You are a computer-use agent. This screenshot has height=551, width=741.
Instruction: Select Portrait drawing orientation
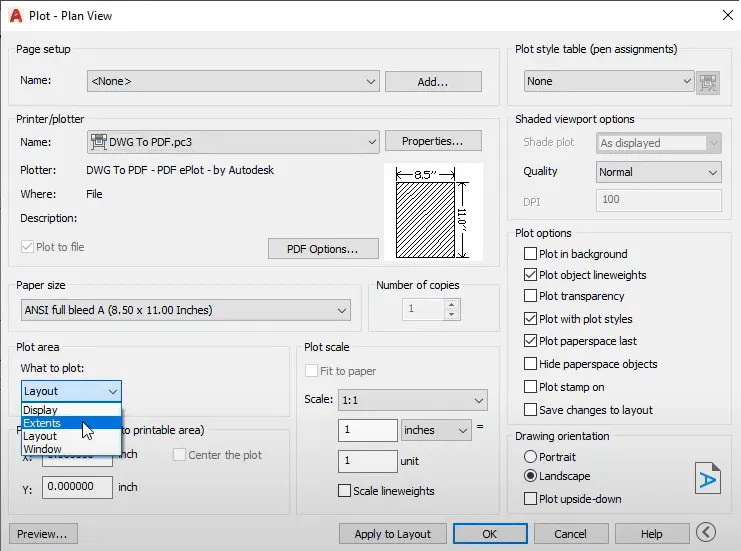coord(530,457)
